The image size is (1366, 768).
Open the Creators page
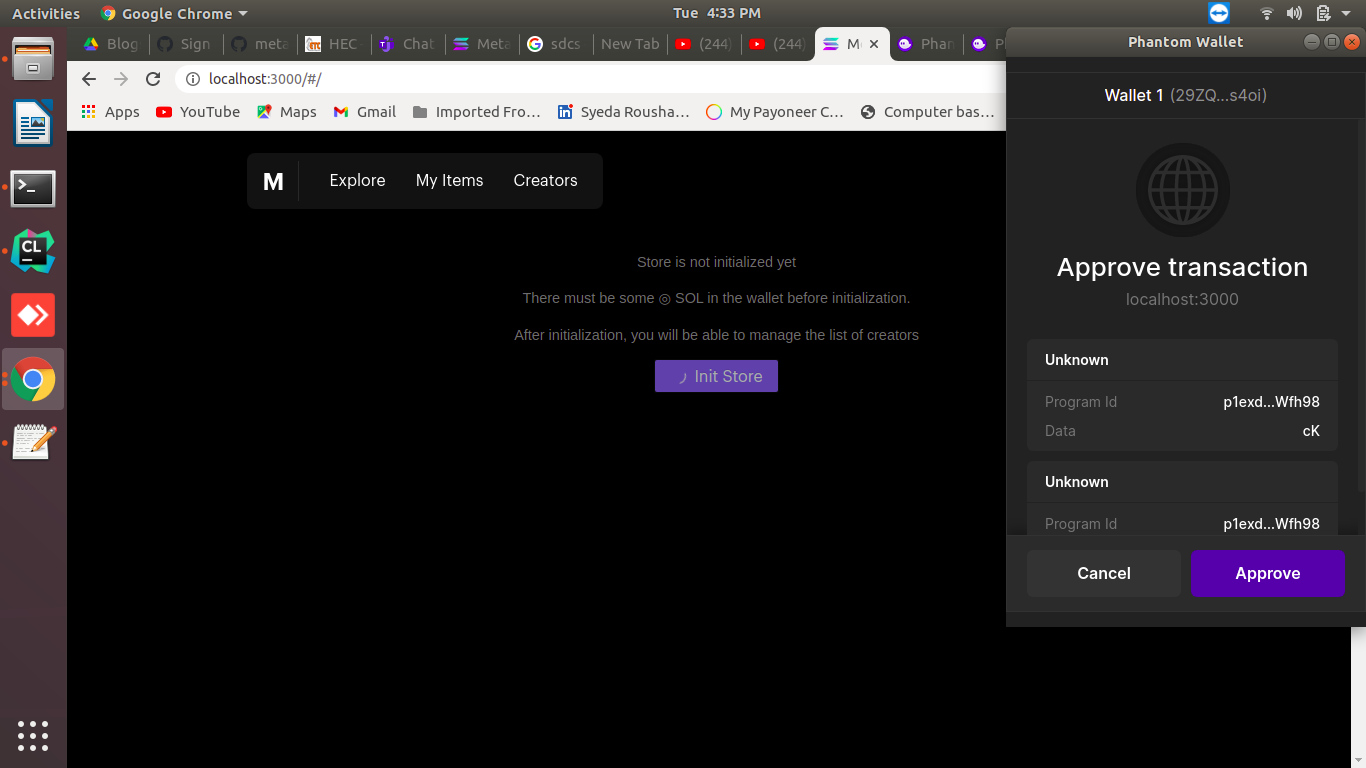coord(545,181)
